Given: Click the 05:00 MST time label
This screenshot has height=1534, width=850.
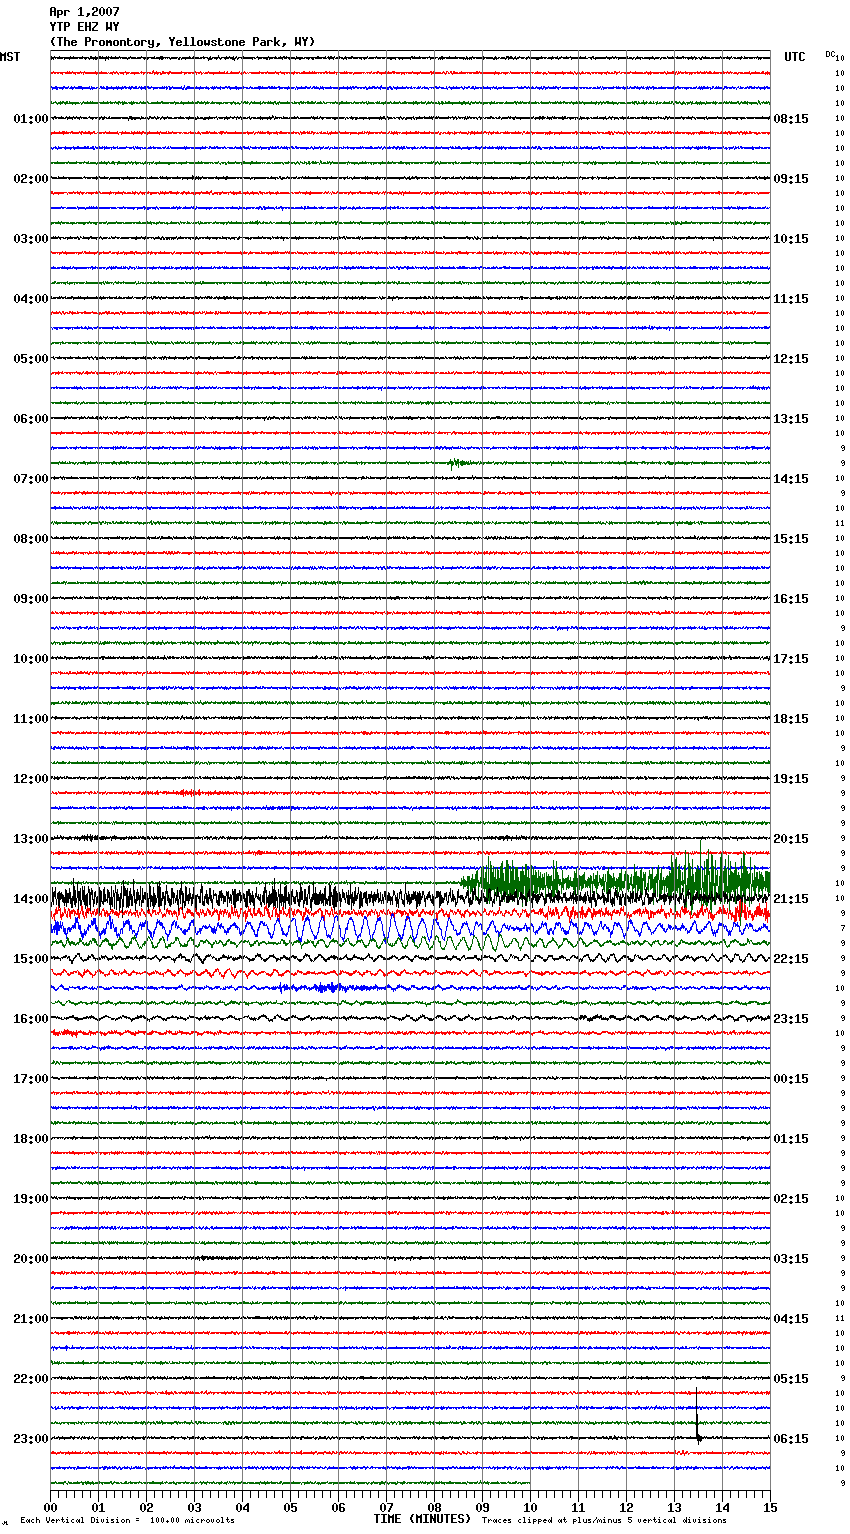Looking at the screenshot, I should 31,359.
